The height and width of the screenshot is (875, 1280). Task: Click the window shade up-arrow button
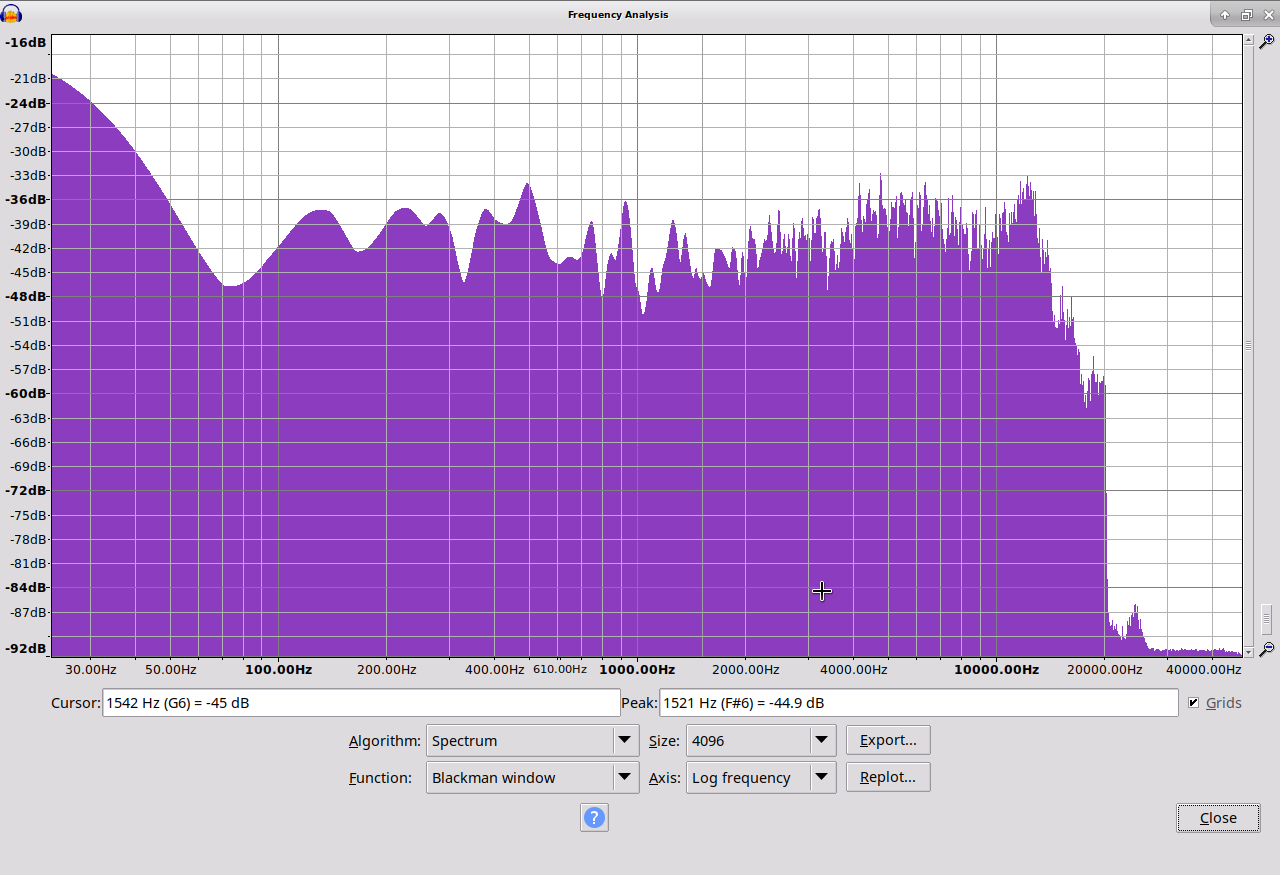[1225, 14]
